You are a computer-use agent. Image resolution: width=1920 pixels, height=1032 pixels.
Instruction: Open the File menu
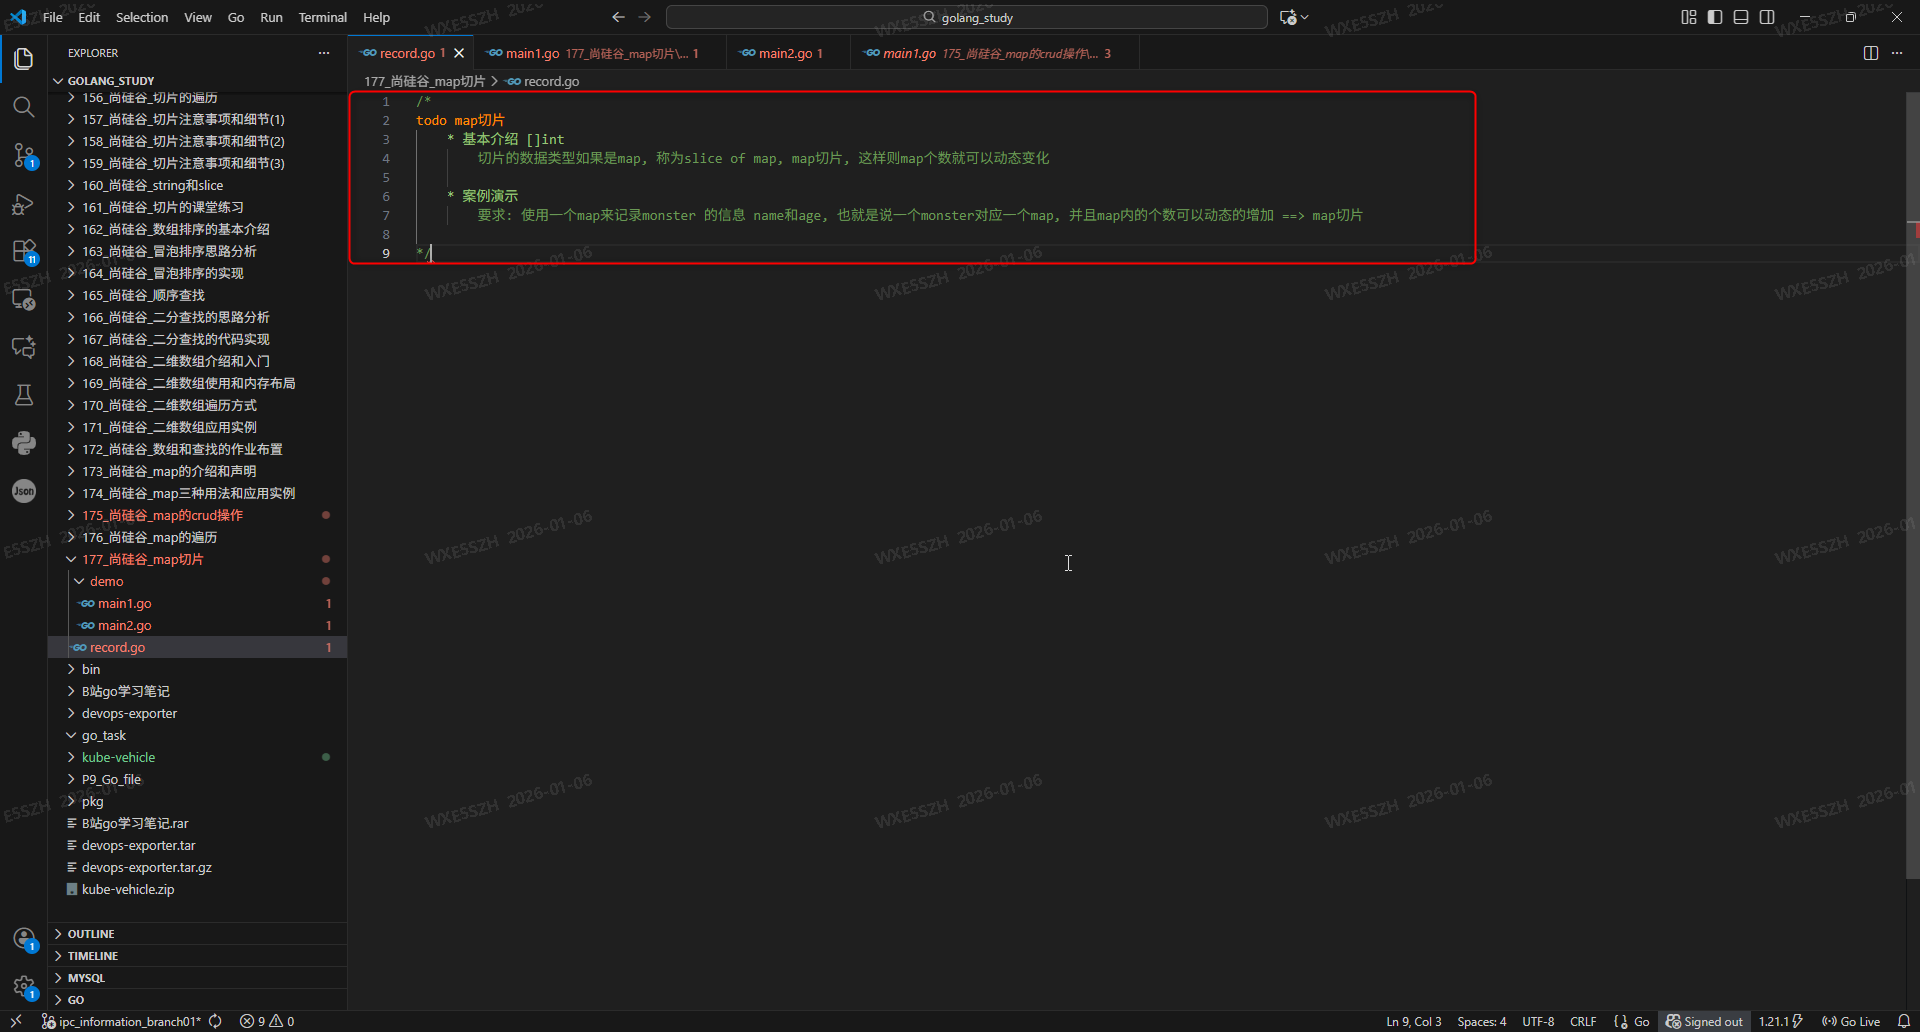[53, 17]
